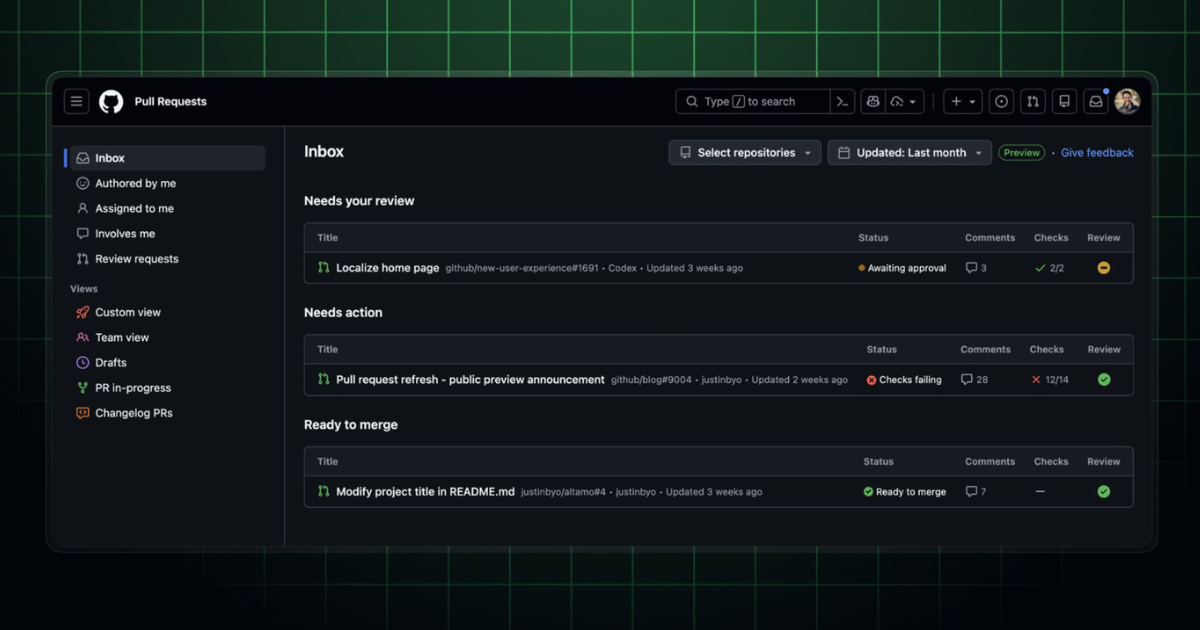Open the Issues icon in header

pyautogui.click(x=1001, y=101)
